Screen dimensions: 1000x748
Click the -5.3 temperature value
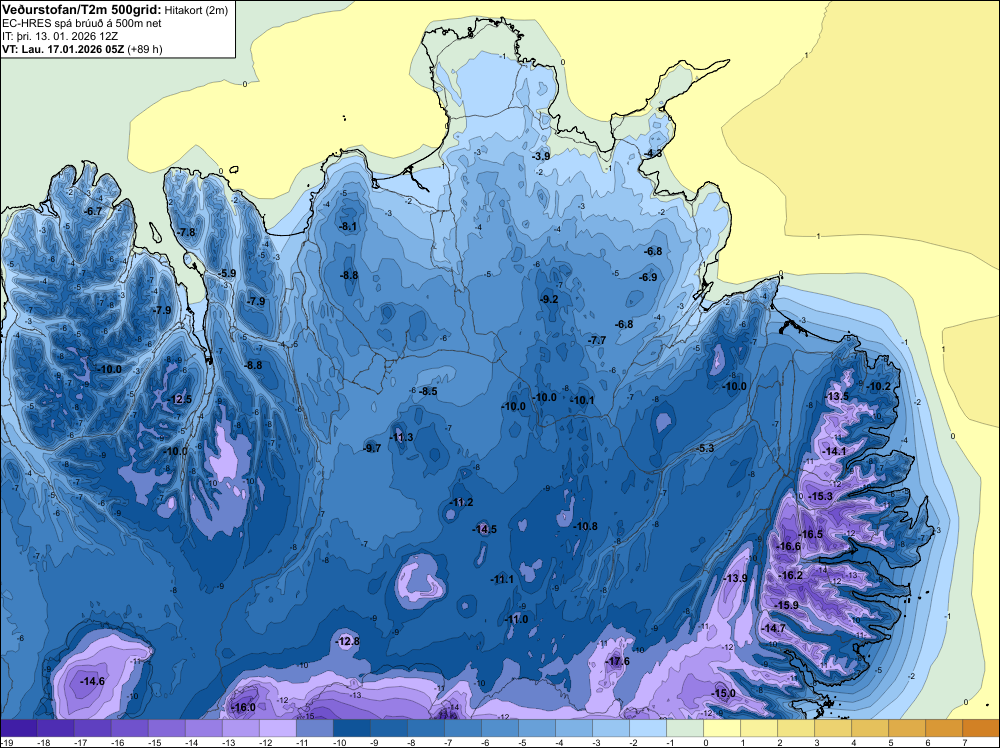(705, 448)
